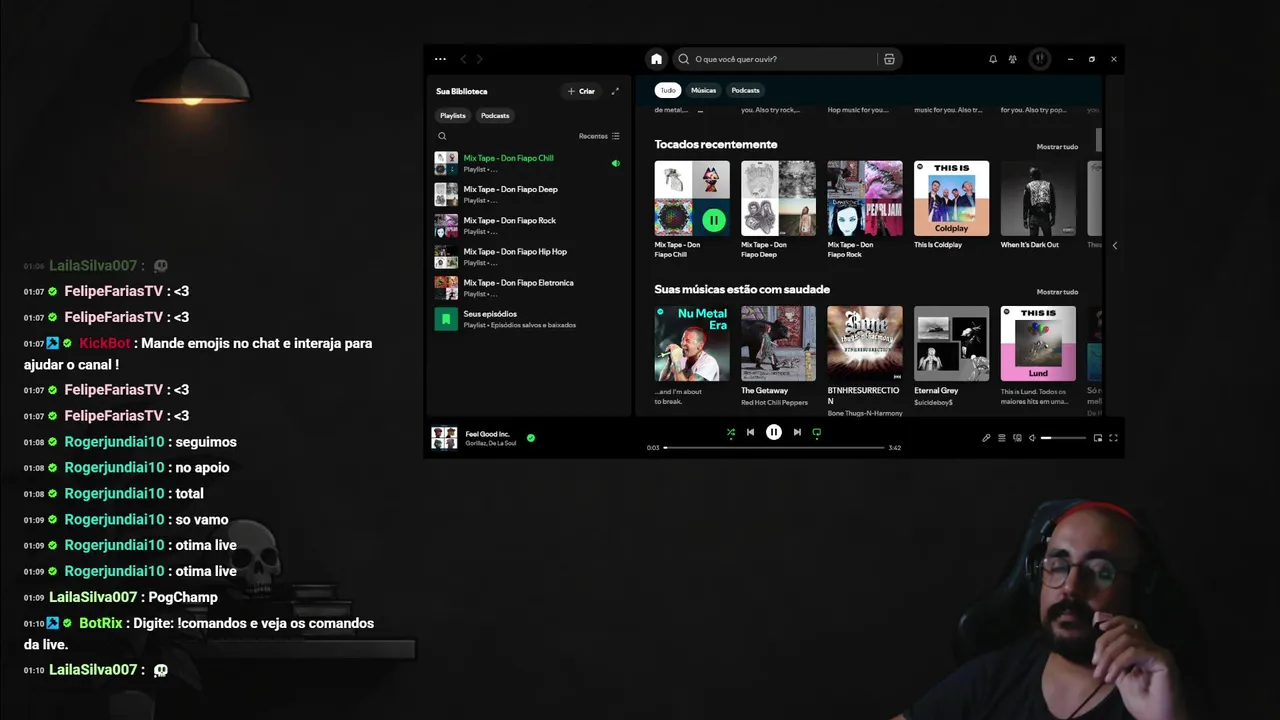Open Eternal Grey album card
The height and width of the screenshot is (720, 1280).
(951, 355)
